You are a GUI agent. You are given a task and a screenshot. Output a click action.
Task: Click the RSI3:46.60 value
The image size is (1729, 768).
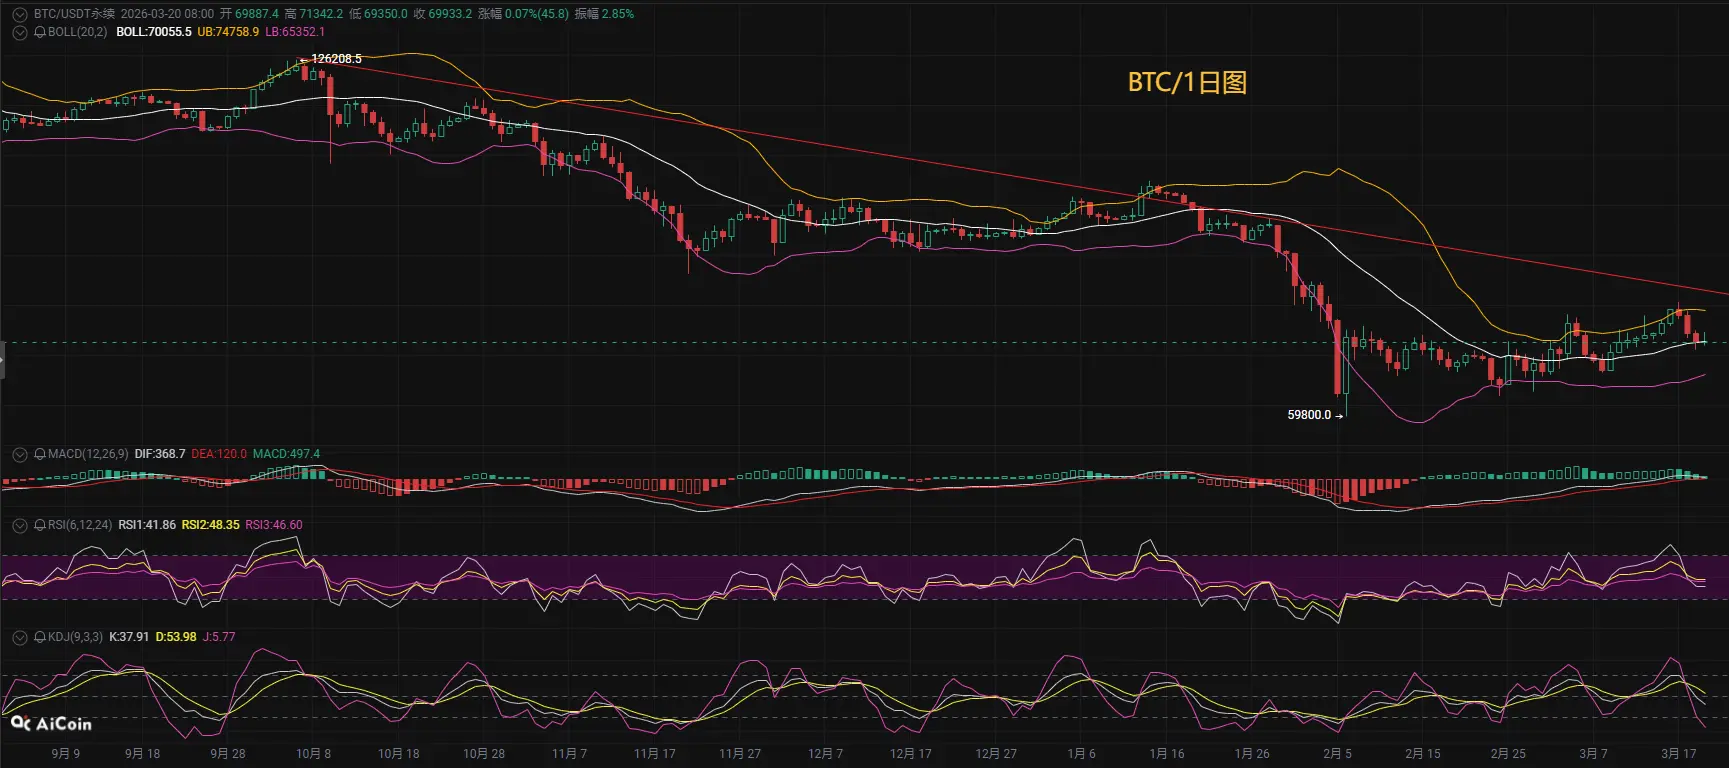[x=274, y=525]
